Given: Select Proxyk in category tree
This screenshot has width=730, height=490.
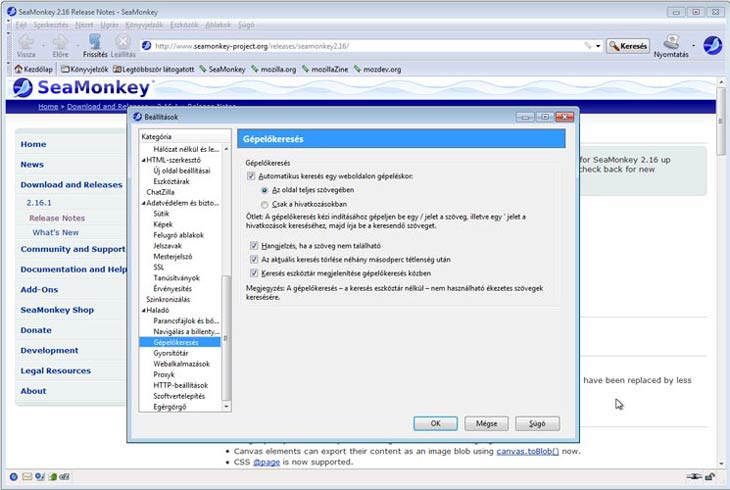Looking at the screenshot, I should point(164,374).
